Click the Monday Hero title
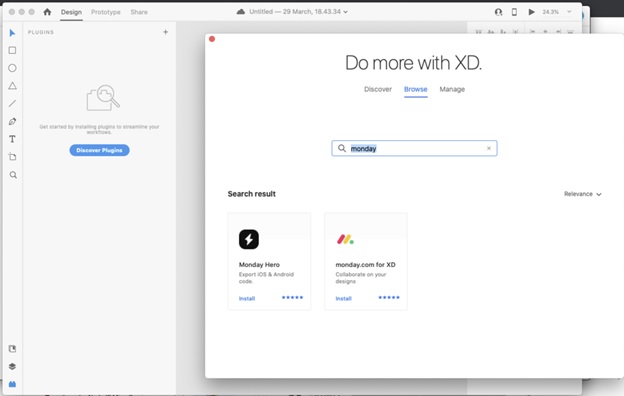Viewport: 624px width, 396px height. pos(259,265)
